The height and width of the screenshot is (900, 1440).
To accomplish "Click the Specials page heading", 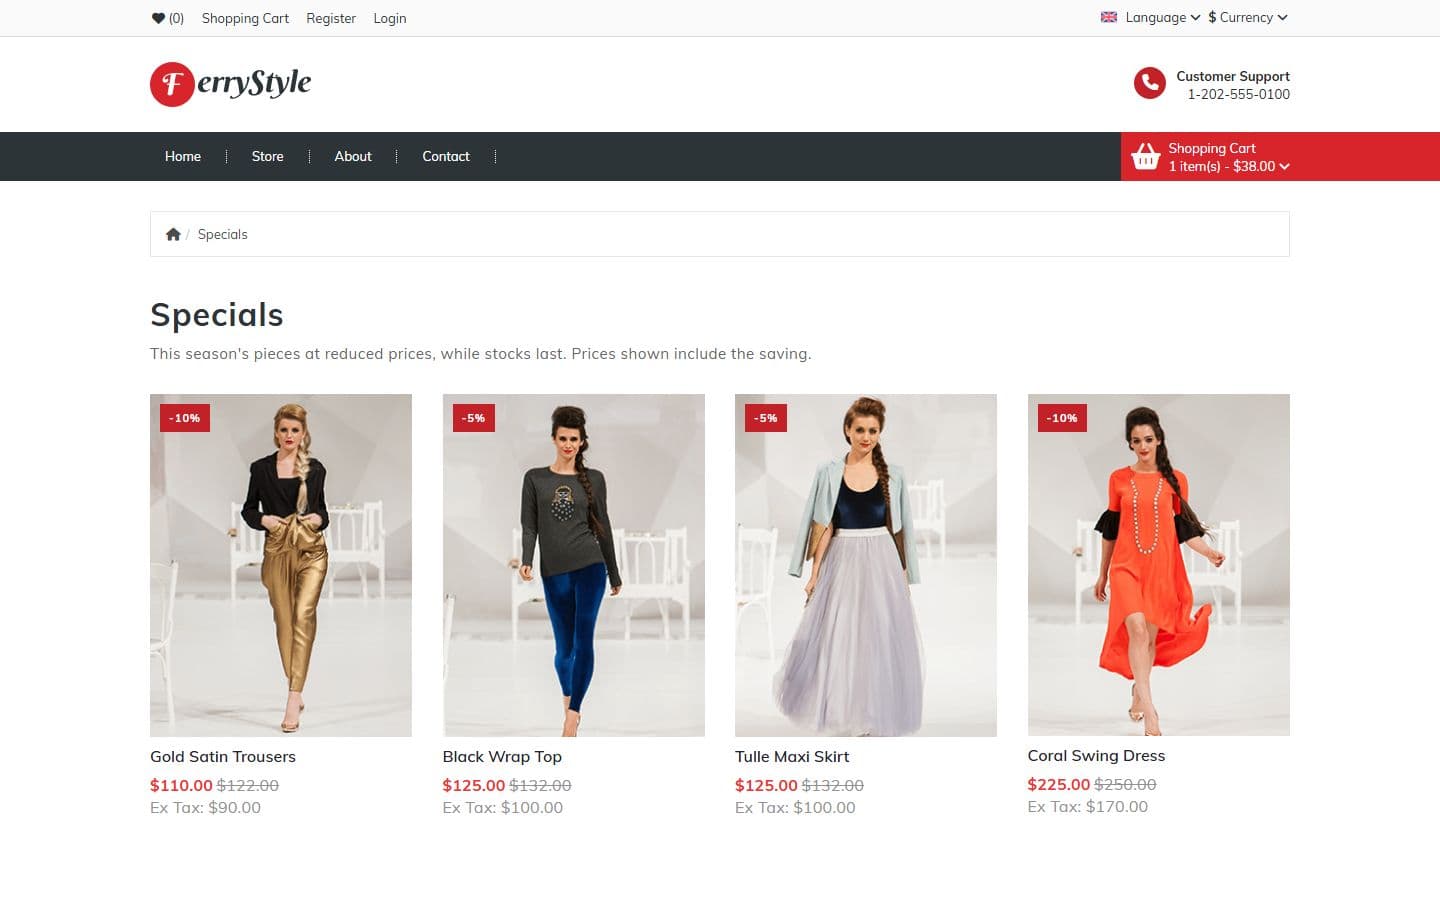I will (217, 315).
